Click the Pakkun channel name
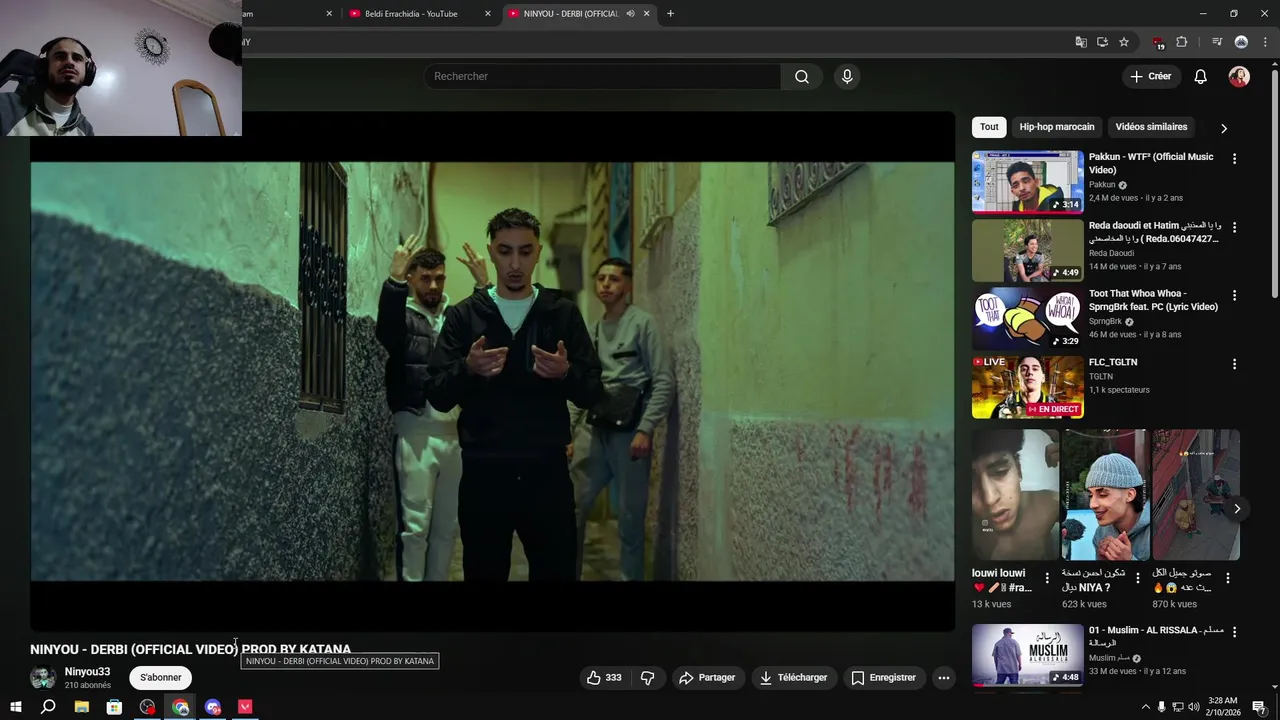This screenshot has height=720, width=1280. pyautogui.click(x=1101, y=185)
